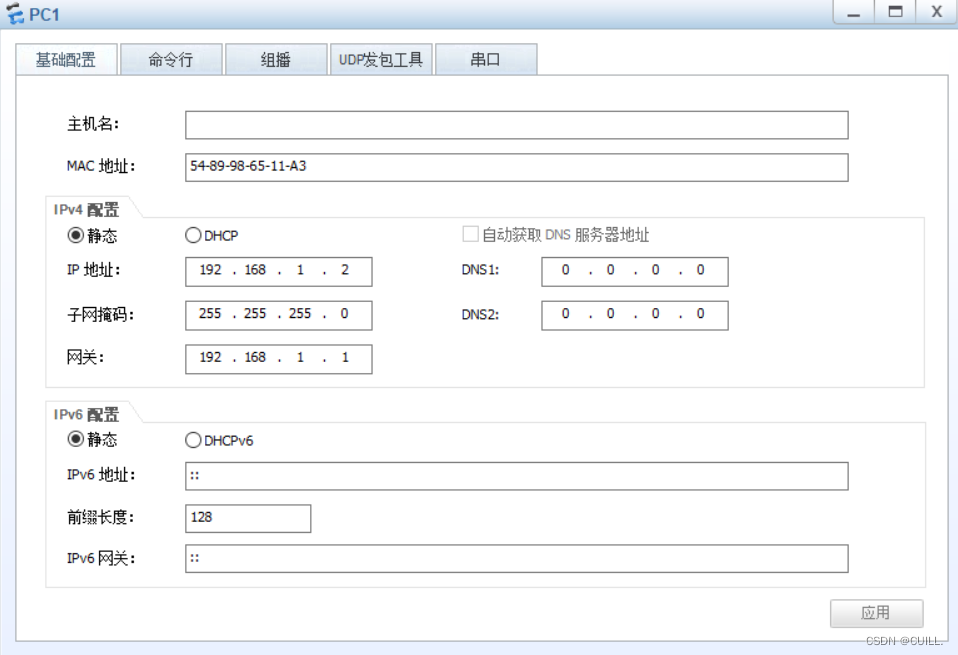Switch to the 基础配置 tab
958x655 pixels.
[66, 59]
